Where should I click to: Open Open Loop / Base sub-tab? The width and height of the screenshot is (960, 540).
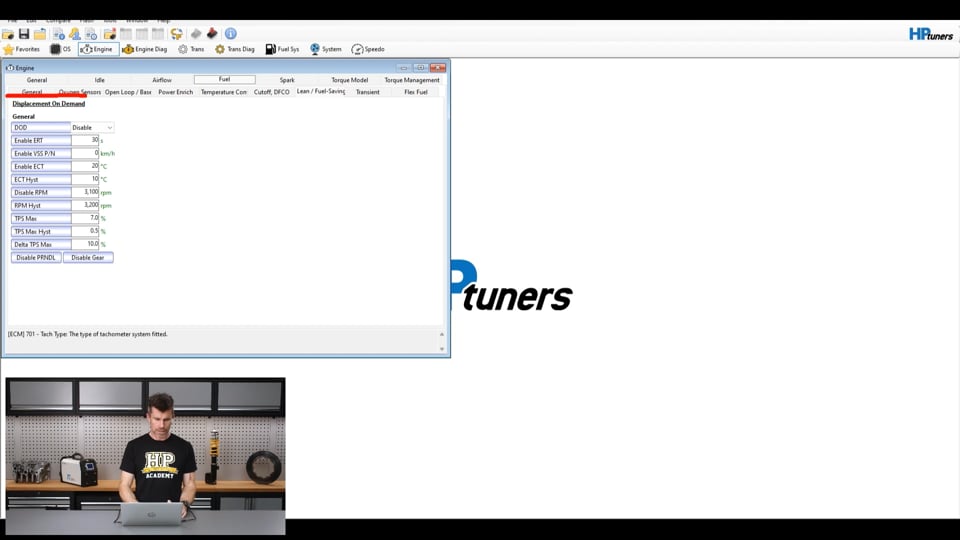(x=128, y=92)
